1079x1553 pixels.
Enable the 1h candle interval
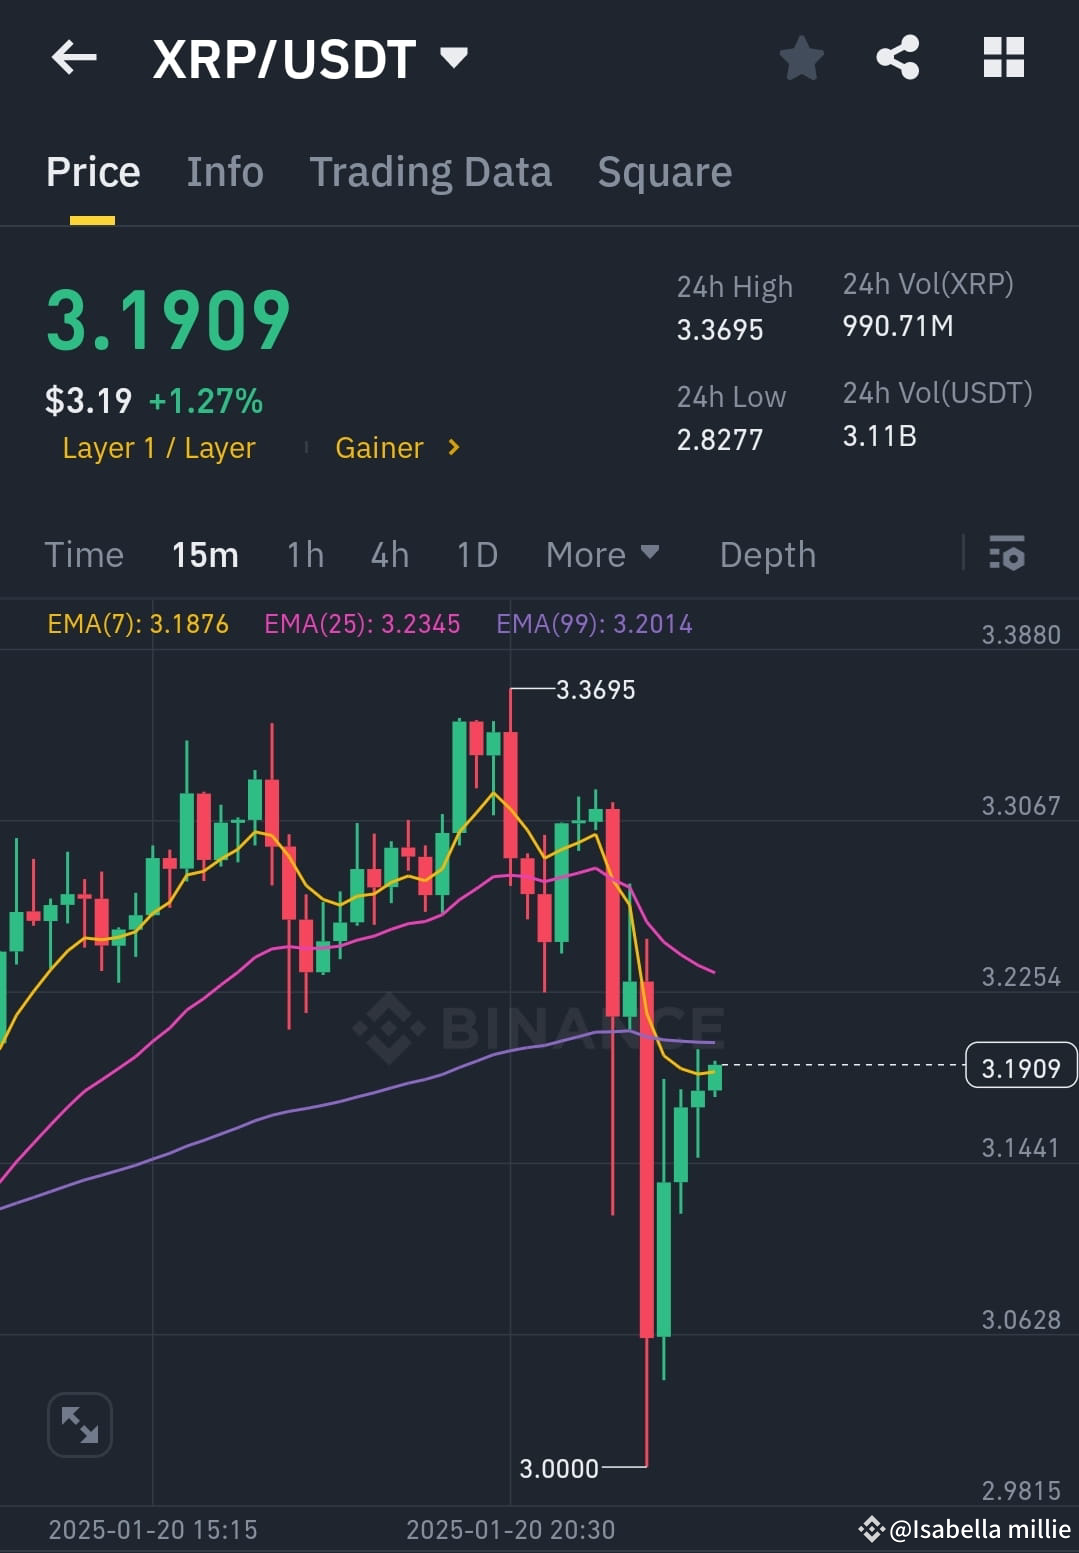click(x=305, y=554)
